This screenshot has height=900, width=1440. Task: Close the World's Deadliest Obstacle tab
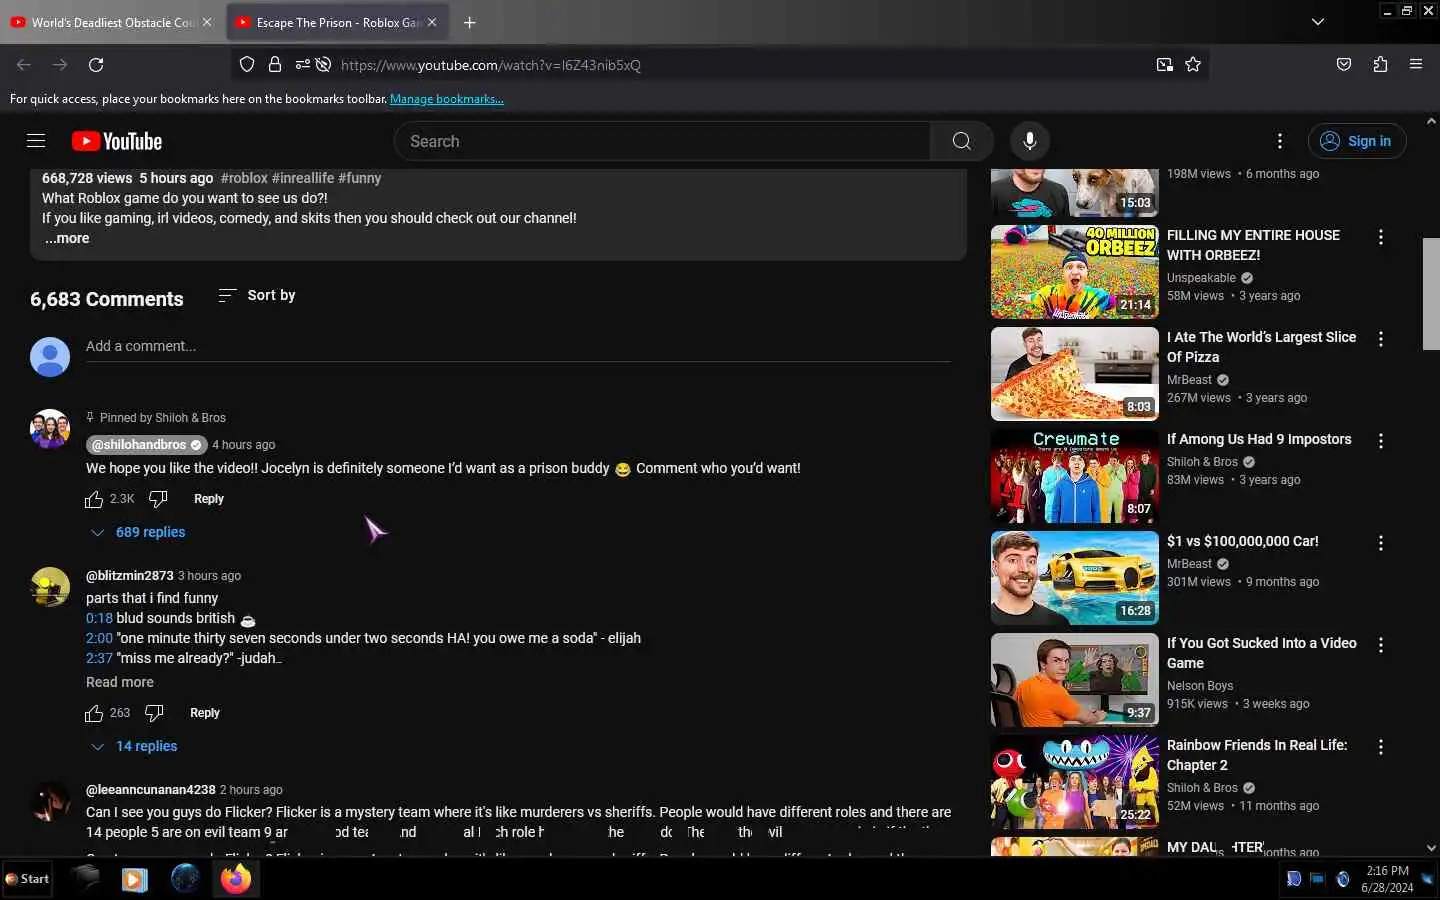tap(207, 22)
